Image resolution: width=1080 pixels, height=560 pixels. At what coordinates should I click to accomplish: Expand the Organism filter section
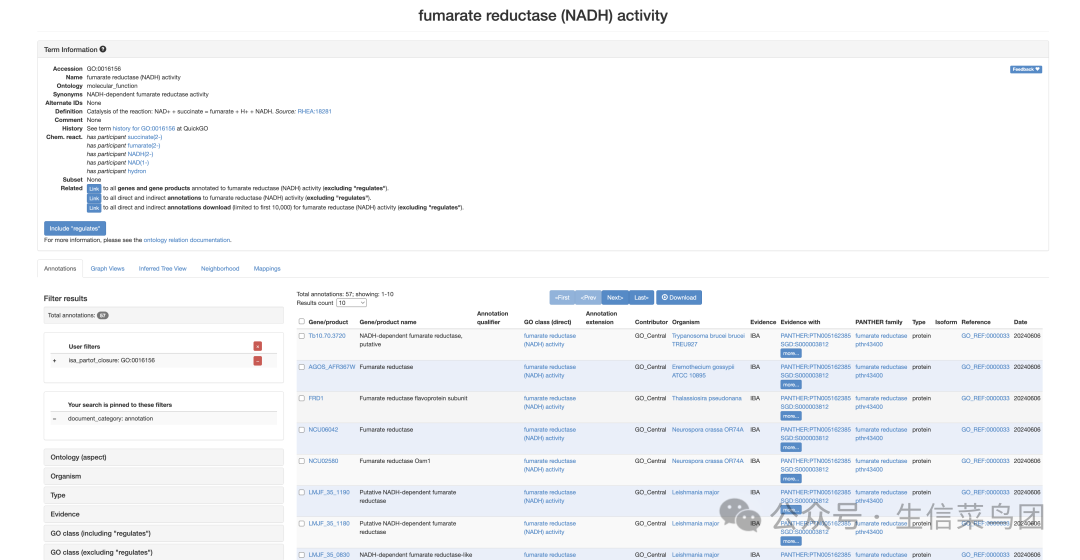click(164, 476)
